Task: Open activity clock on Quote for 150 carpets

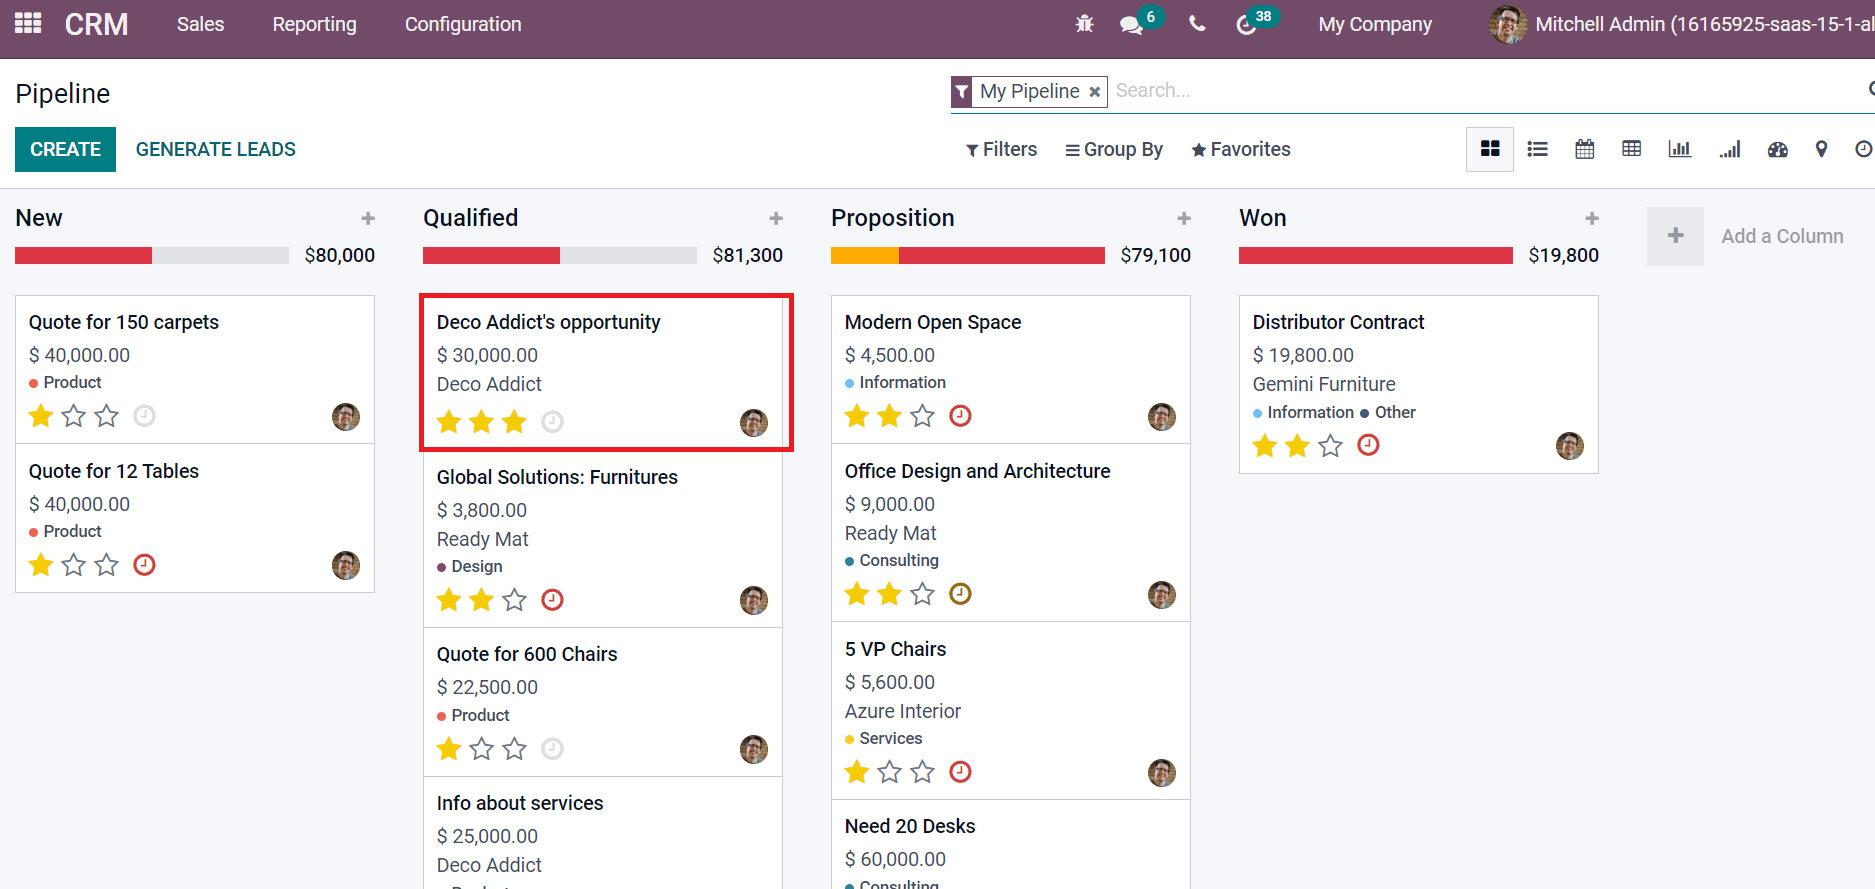Action: coord(144,415)
